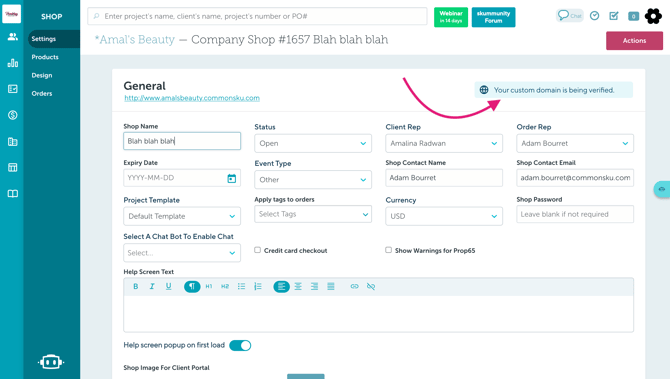The width and height of the screenshot is (670, 379).
Task: Open the table layout sidebar icon
Action: (x=12, y=167)
